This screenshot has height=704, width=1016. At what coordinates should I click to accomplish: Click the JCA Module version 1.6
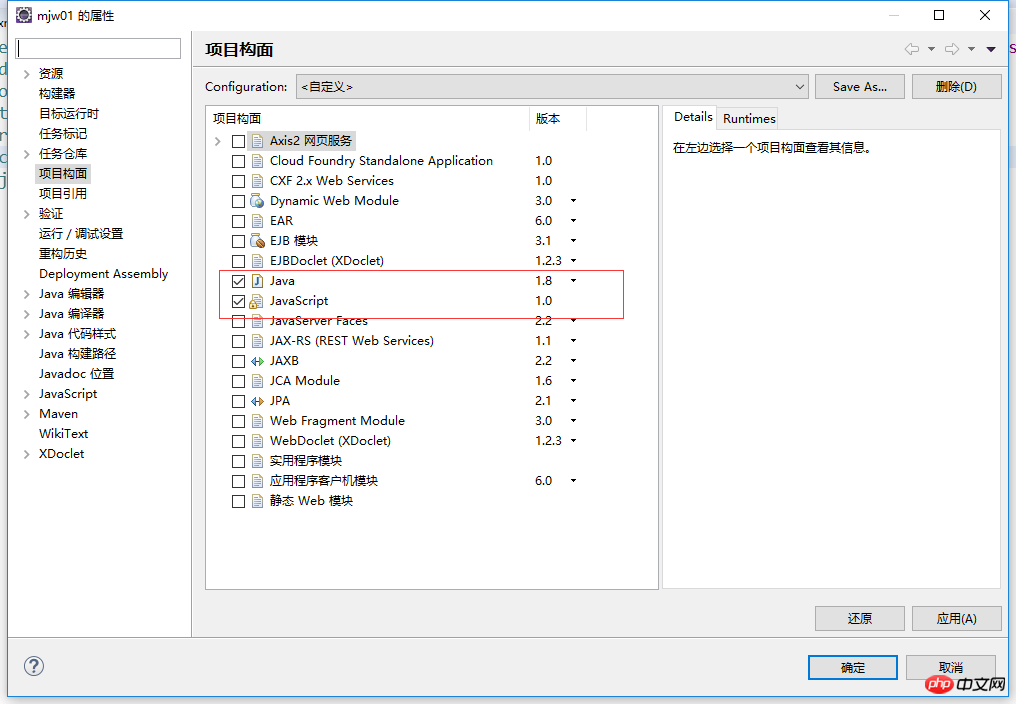(x=544, y=381)
